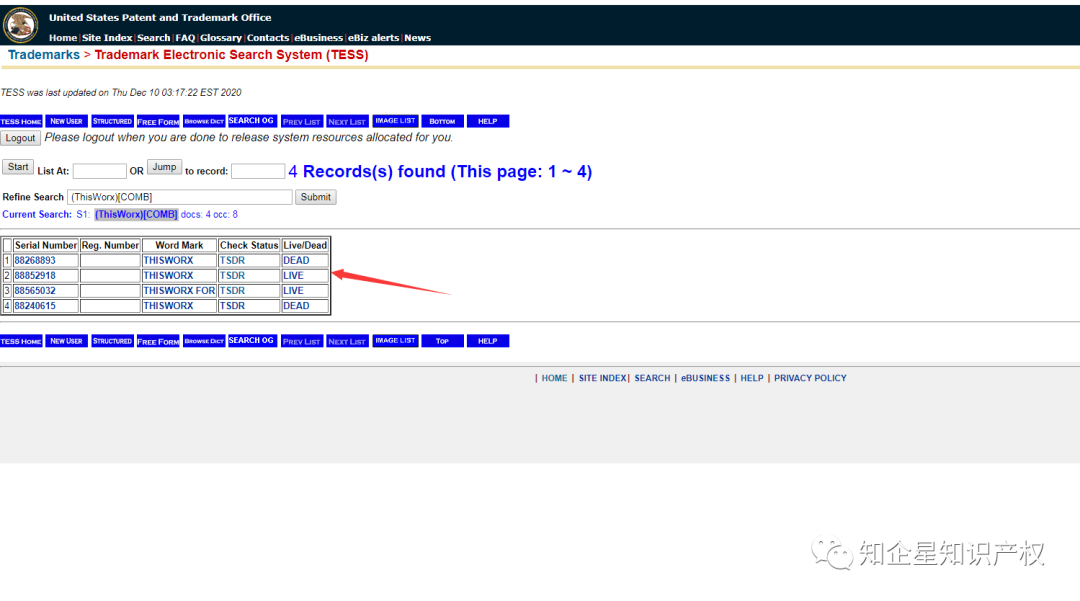The image size is (1080, 601).
Task: Open Glossary in the header menu
Action: click(220, 38)
